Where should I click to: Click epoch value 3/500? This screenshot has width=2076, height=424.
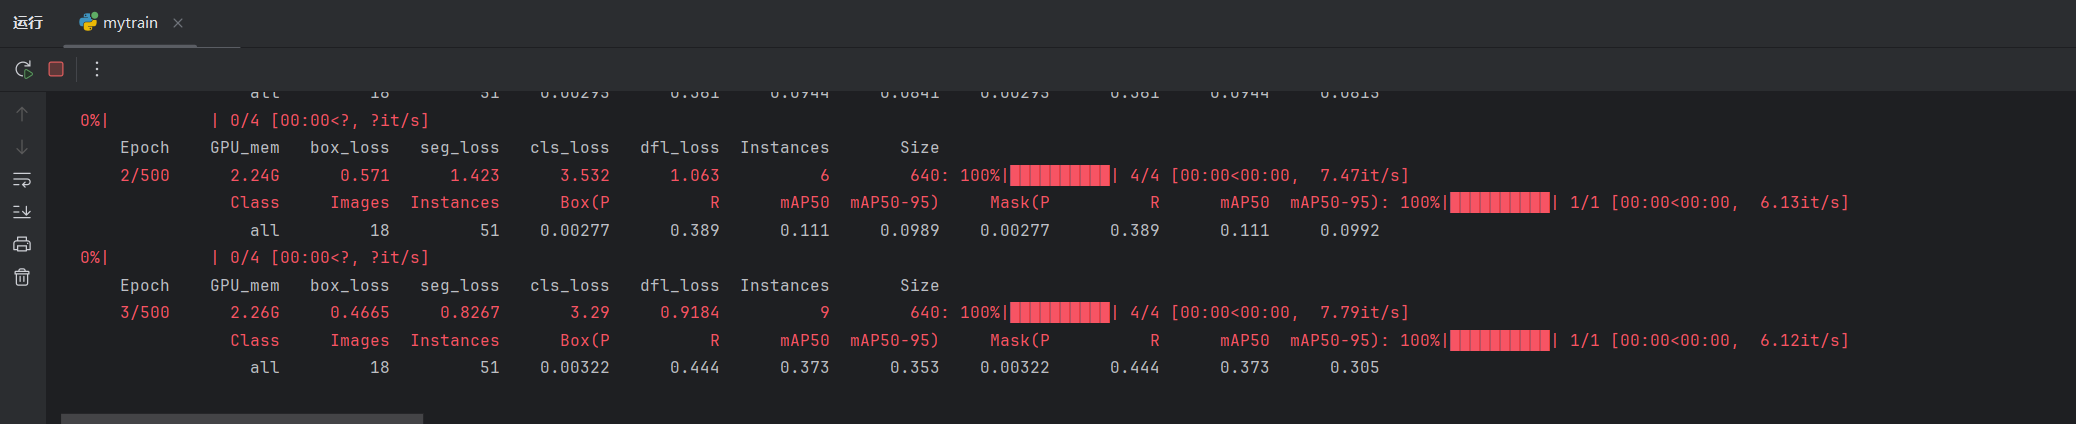pyautogui.click(x=145, y=312)
